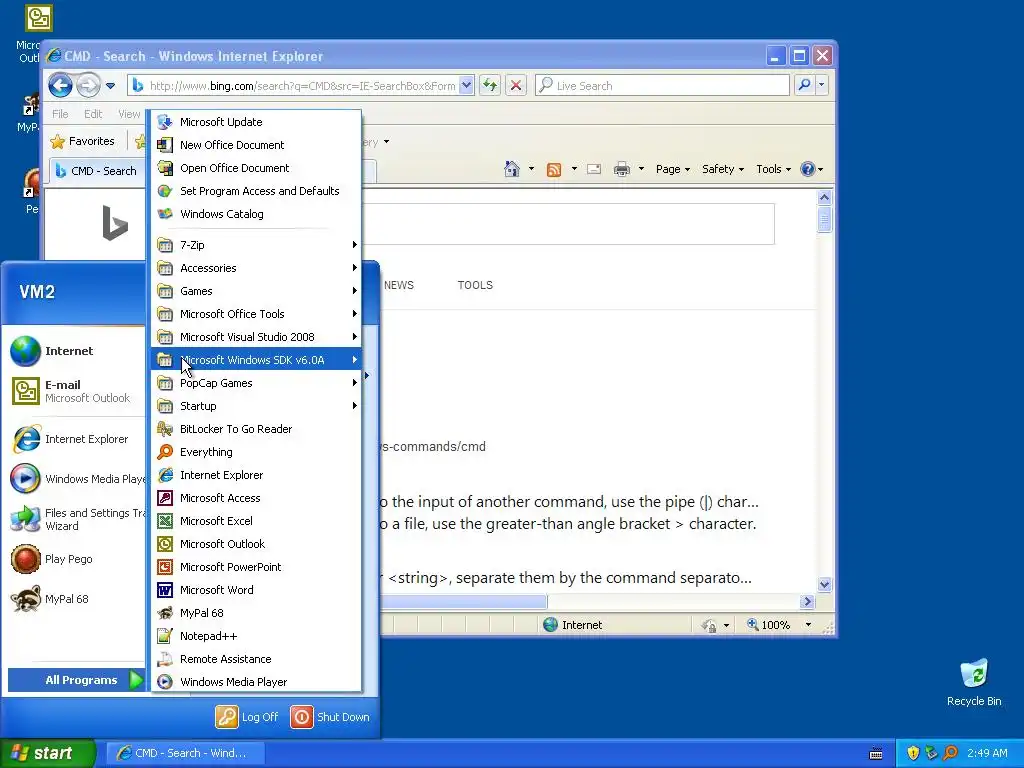Open the Tools menu in command bar
Viewport: 1024px width, 768px height.
coord(773,169)
